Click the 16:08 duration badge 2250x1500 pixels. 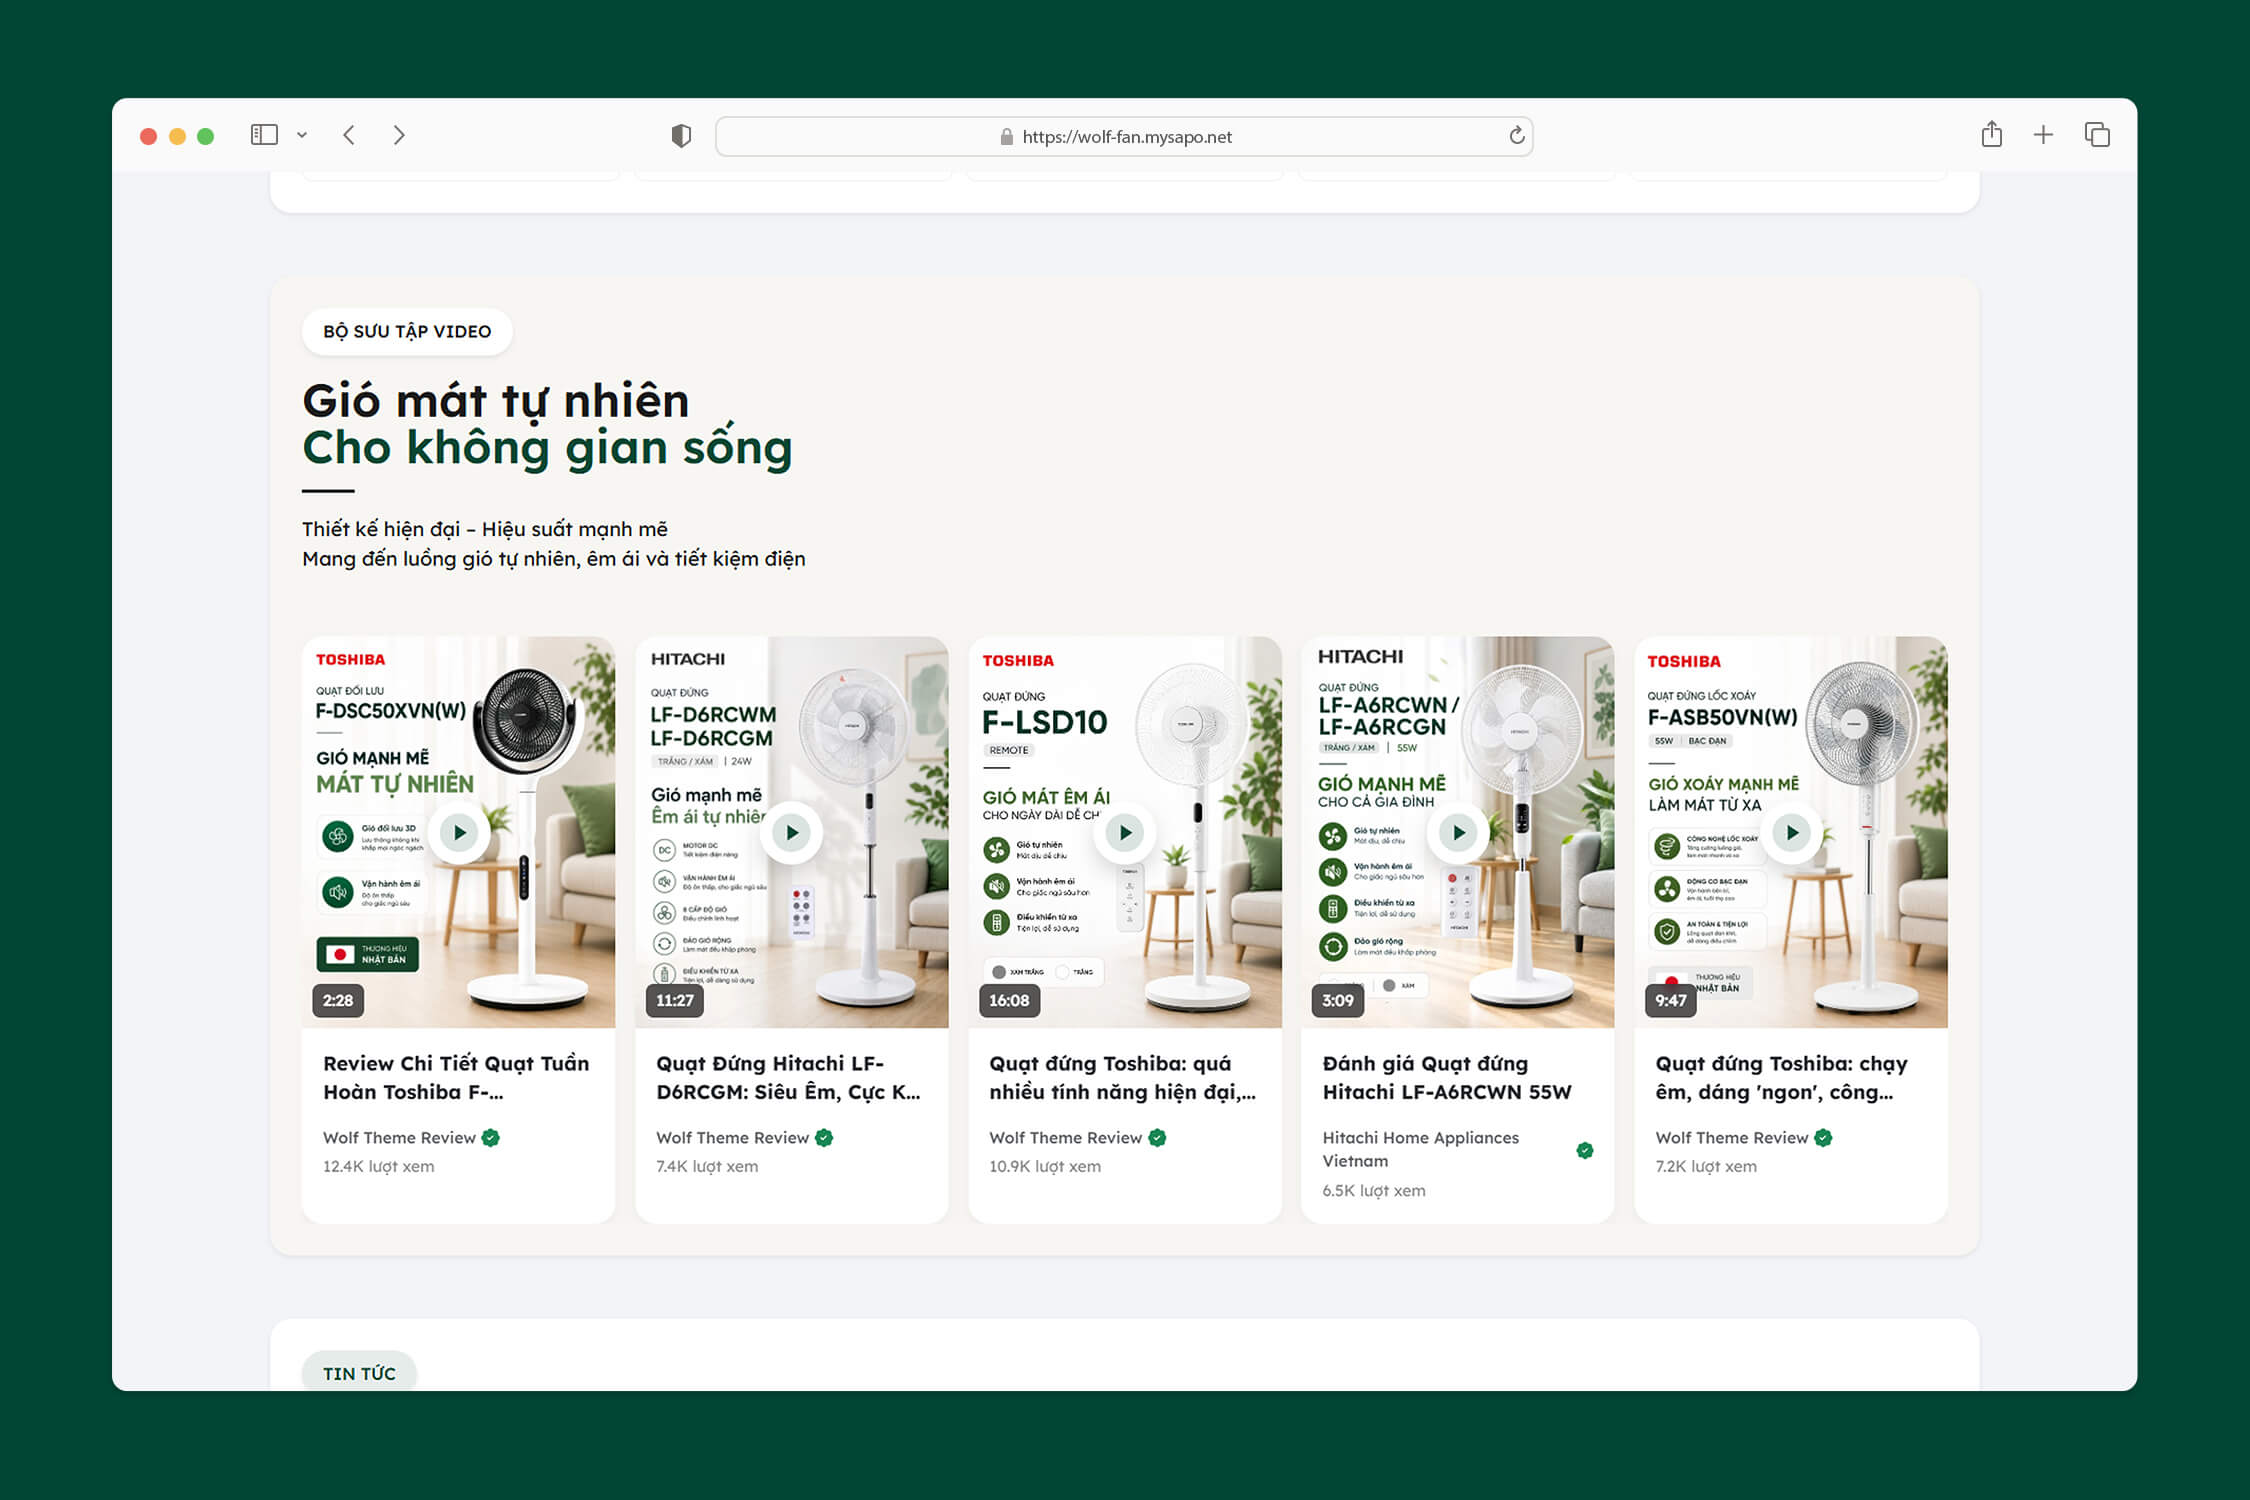pos(1009,1000)
